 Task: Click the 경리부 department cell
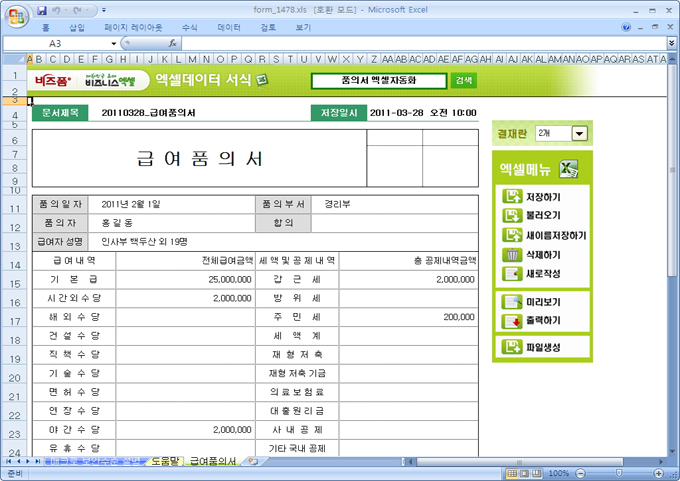coord(395,204)
